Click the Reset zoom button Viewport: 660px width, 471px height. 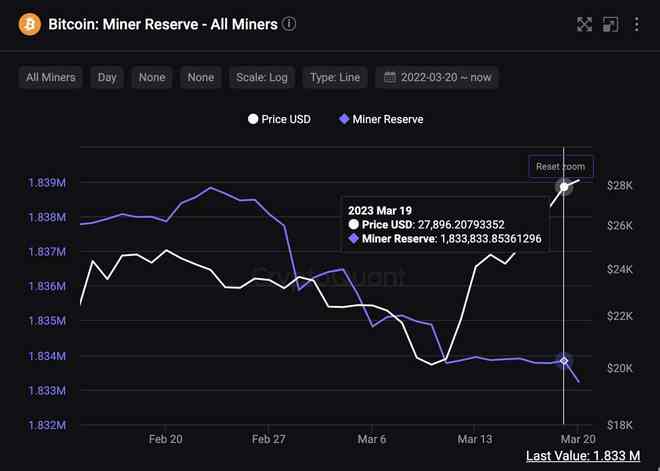561,167
